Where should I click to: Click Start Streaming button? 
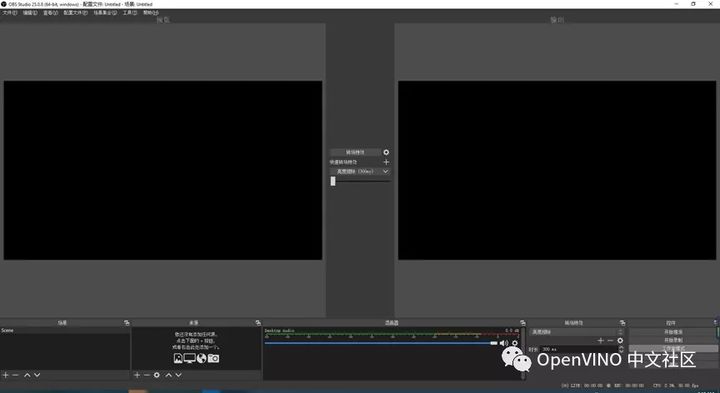[673, 331]
